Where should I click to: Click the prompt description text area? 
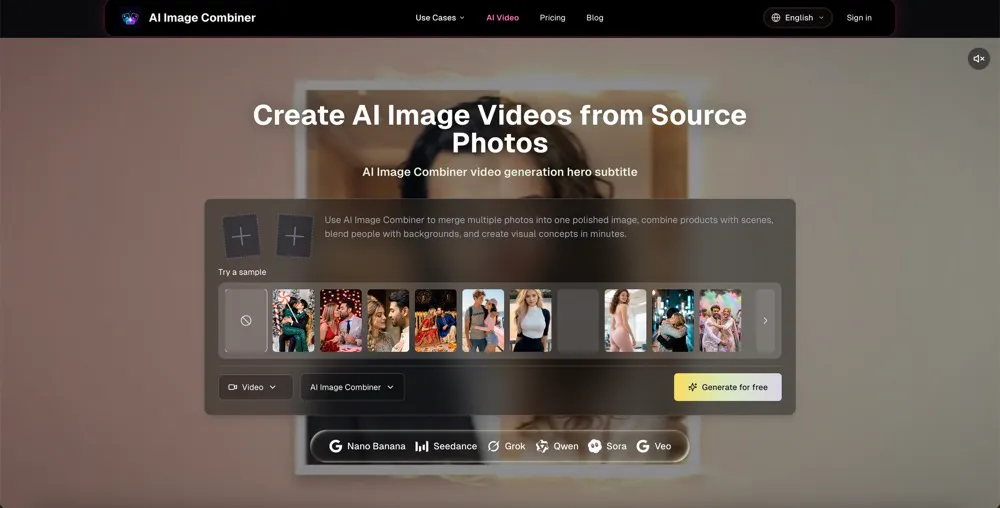point(548,227)
